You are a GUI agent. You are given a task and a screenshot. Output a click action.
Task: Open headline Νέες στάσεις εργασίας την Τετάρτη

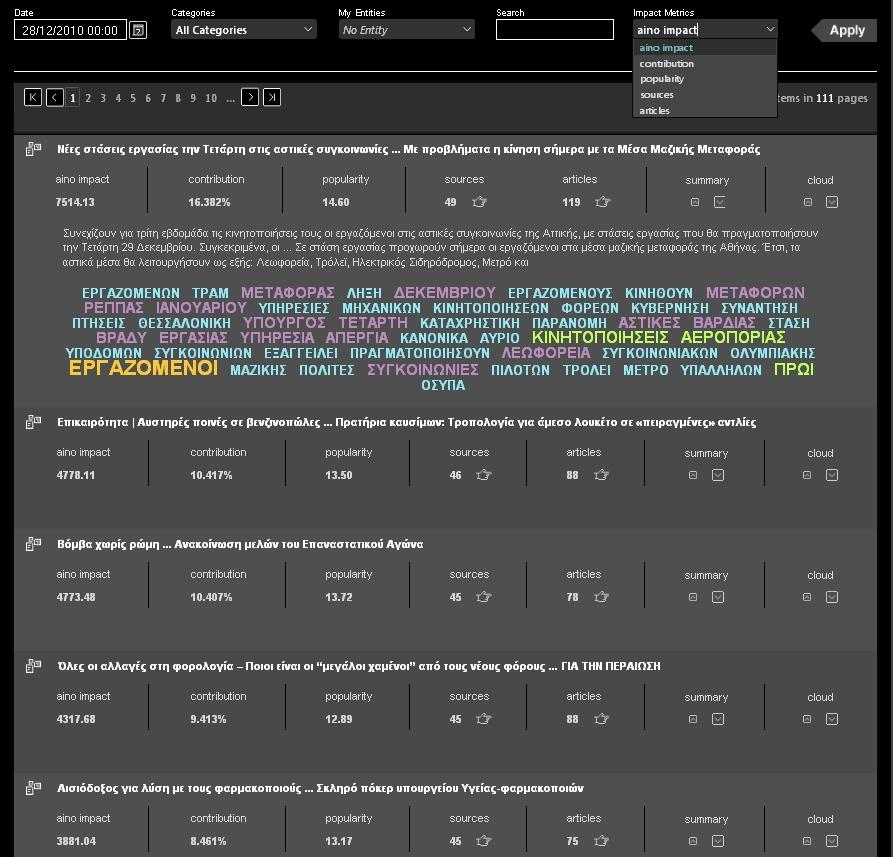tap(408, 149)
